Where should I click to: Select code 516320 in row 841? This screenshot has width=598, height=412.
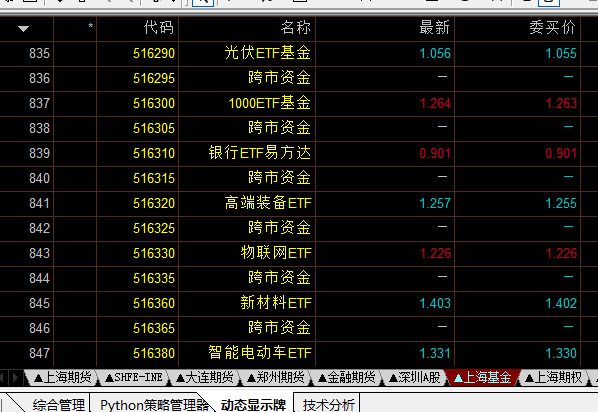[x=154, y=203]
